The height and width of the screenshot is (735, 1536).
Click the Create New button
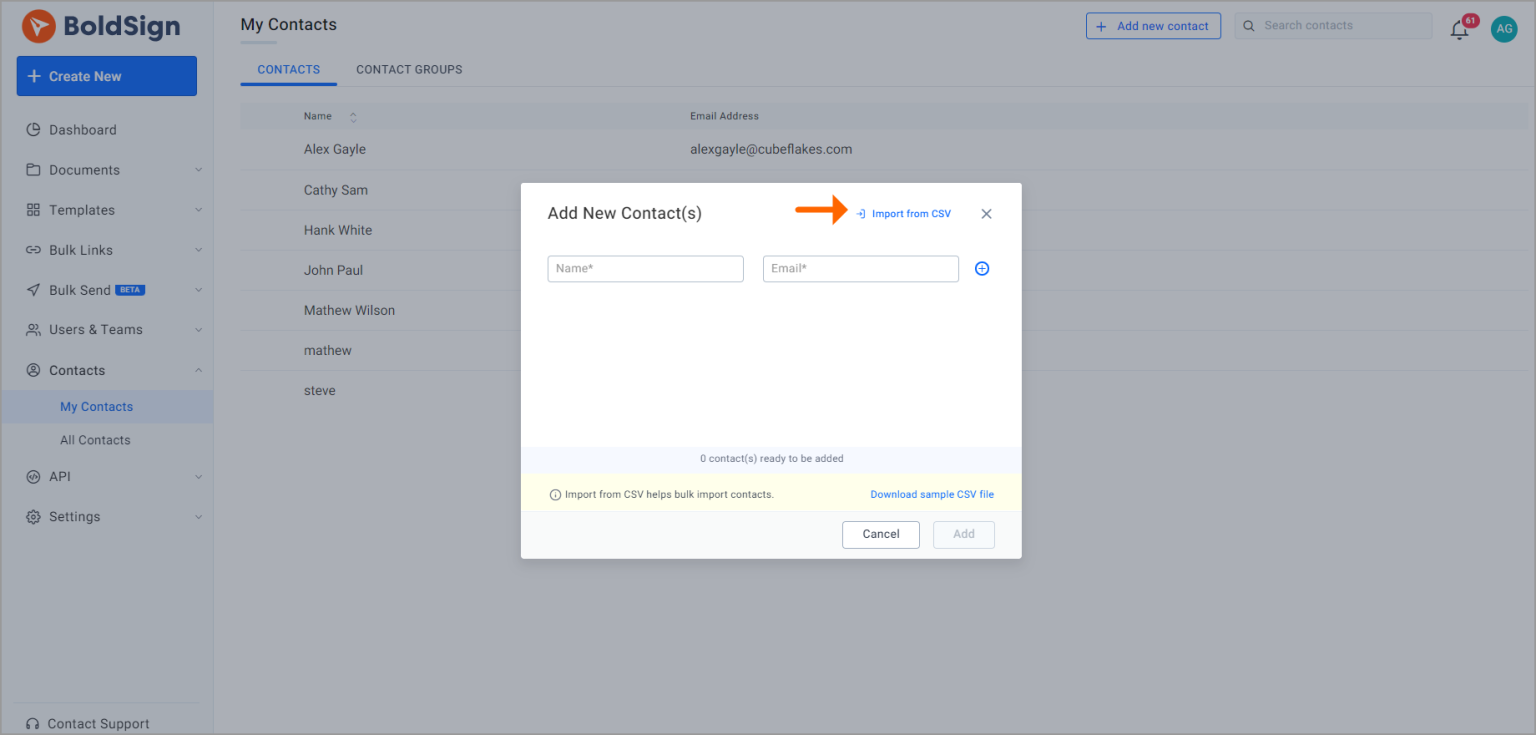106,76
